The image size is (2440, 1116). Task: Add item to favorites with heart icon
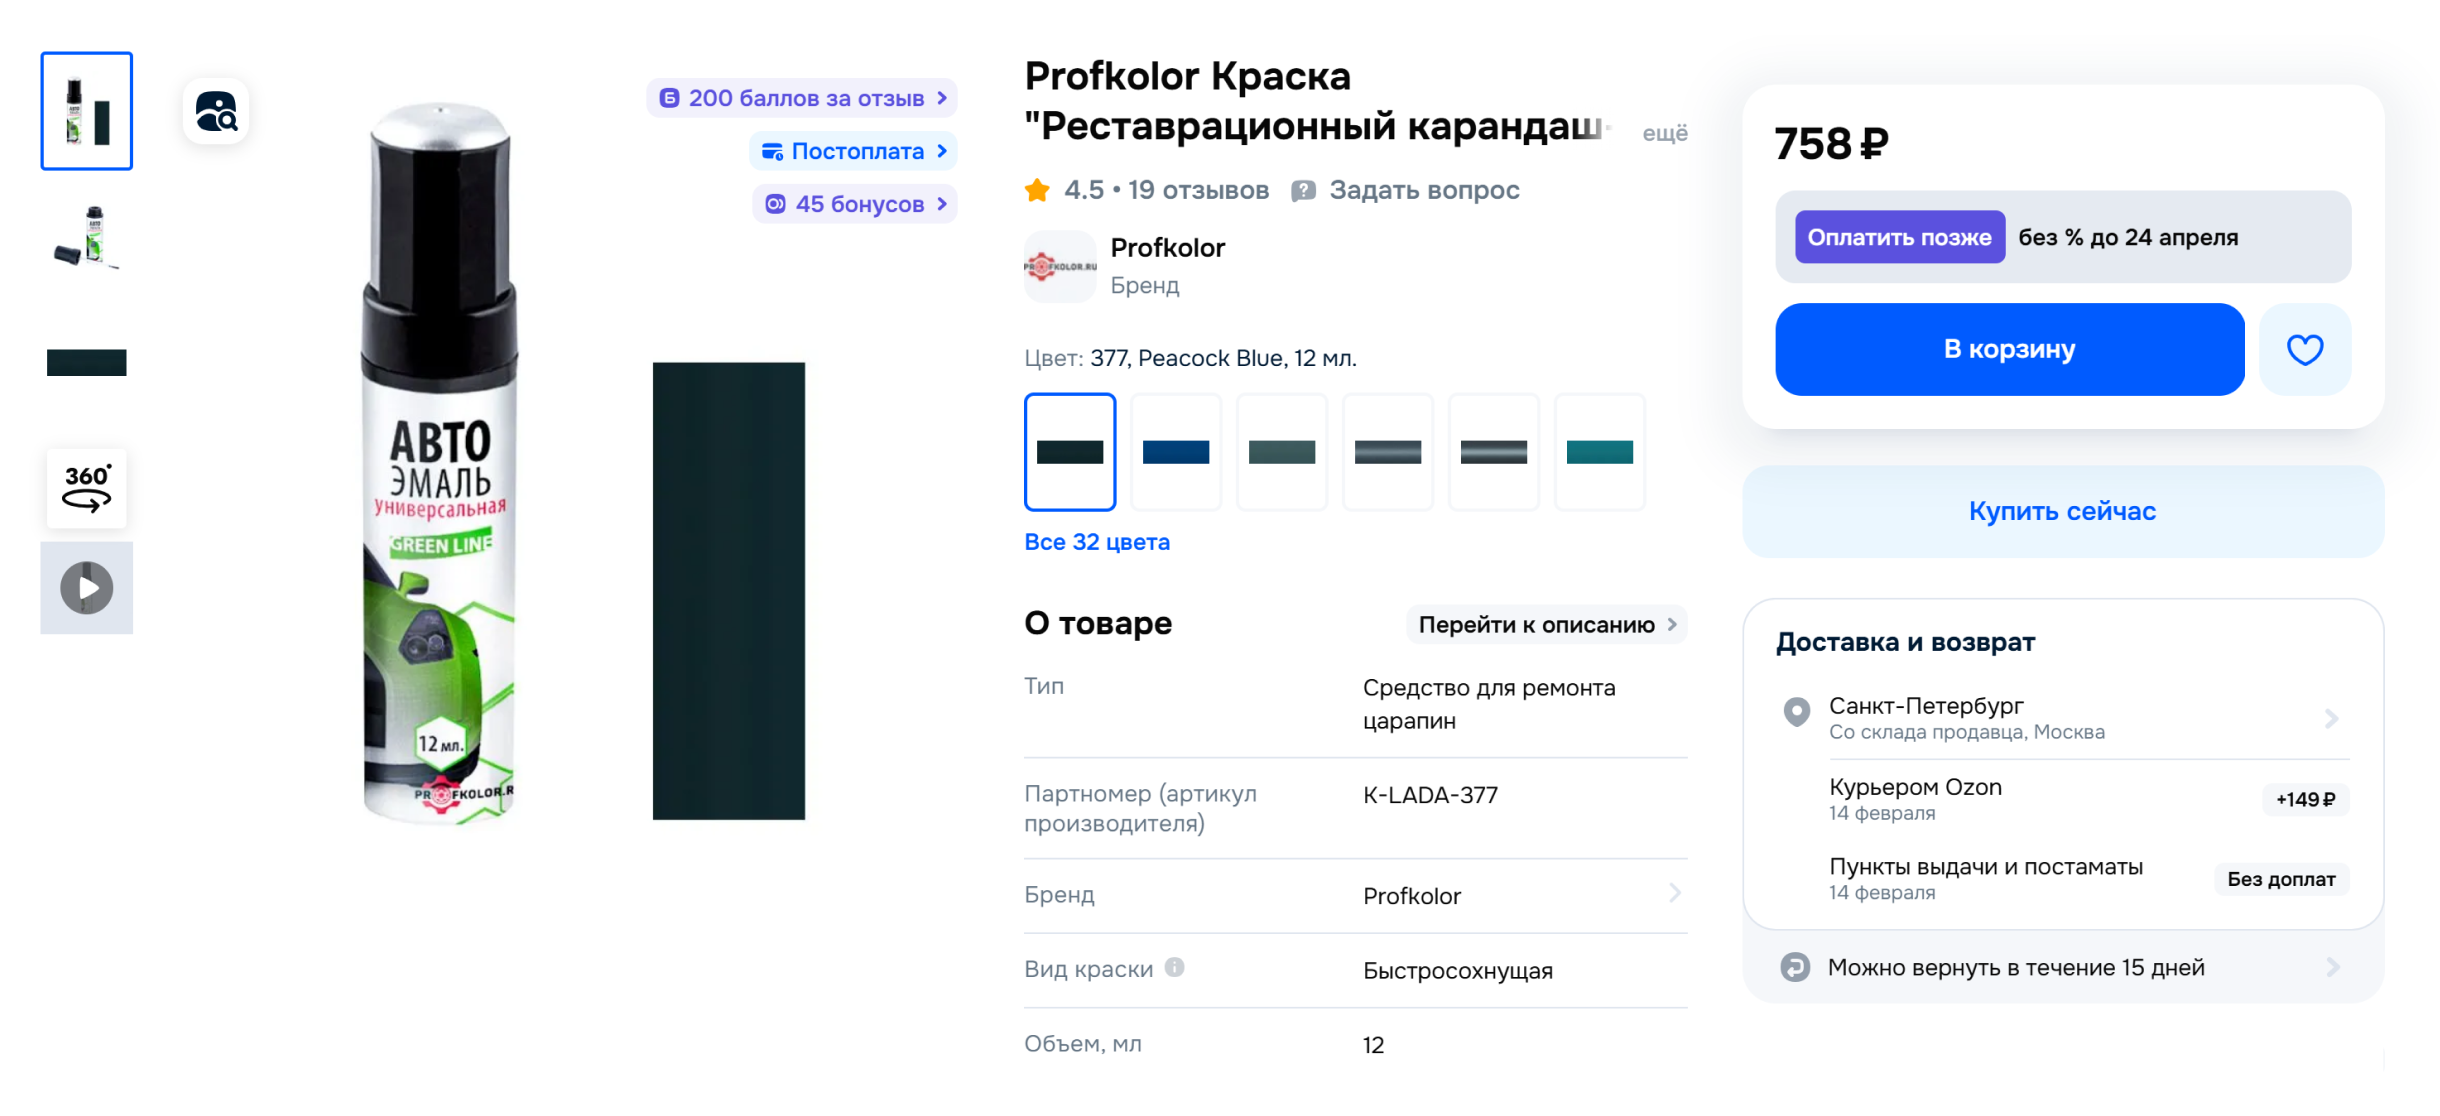[x=2305, y=349]
